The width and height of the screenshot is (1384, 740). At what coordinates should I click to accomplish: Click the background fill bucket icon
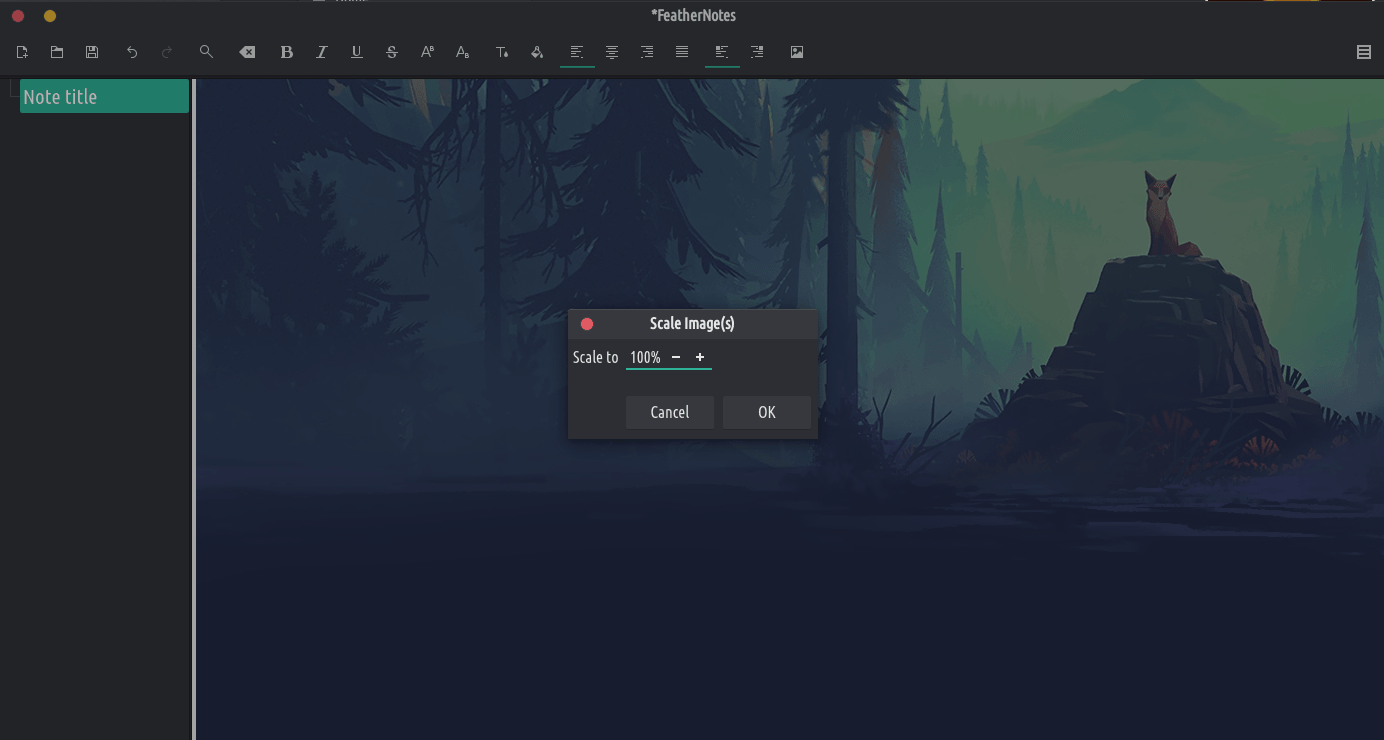(537, 52)
